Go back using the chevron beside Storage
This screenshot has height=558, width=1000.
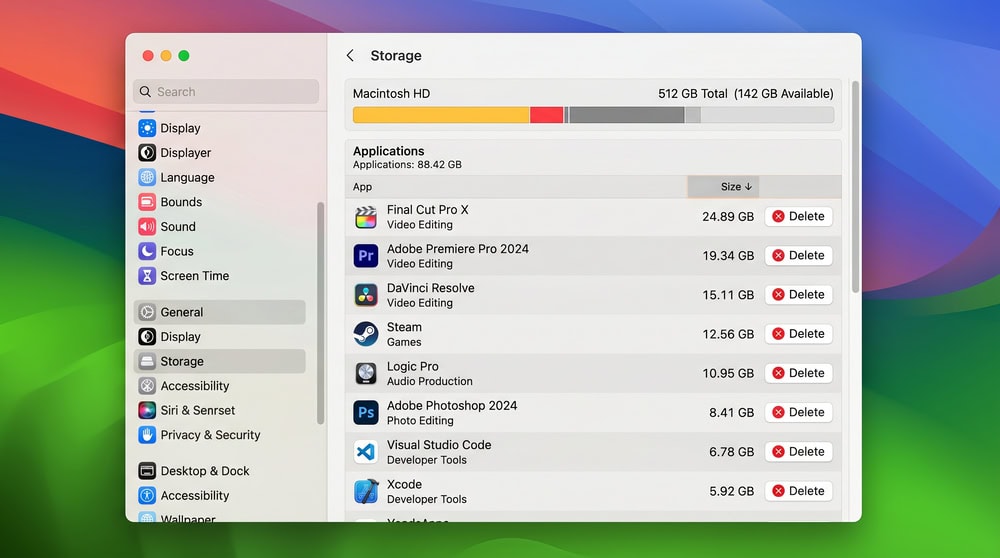[x=350, y=55]
